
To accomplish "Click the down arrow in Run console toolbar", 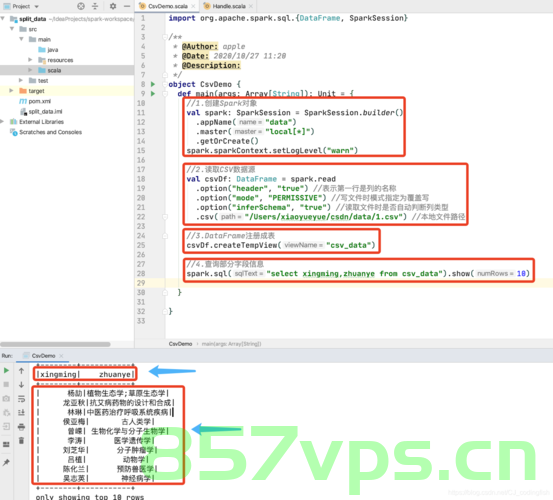I will [21, 385].
